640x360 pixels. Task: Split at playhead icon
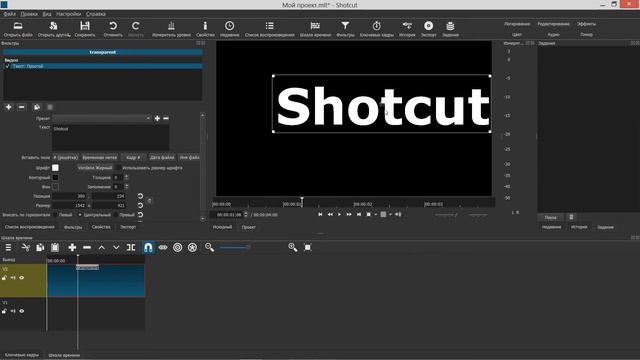click(x=131, y=247)
